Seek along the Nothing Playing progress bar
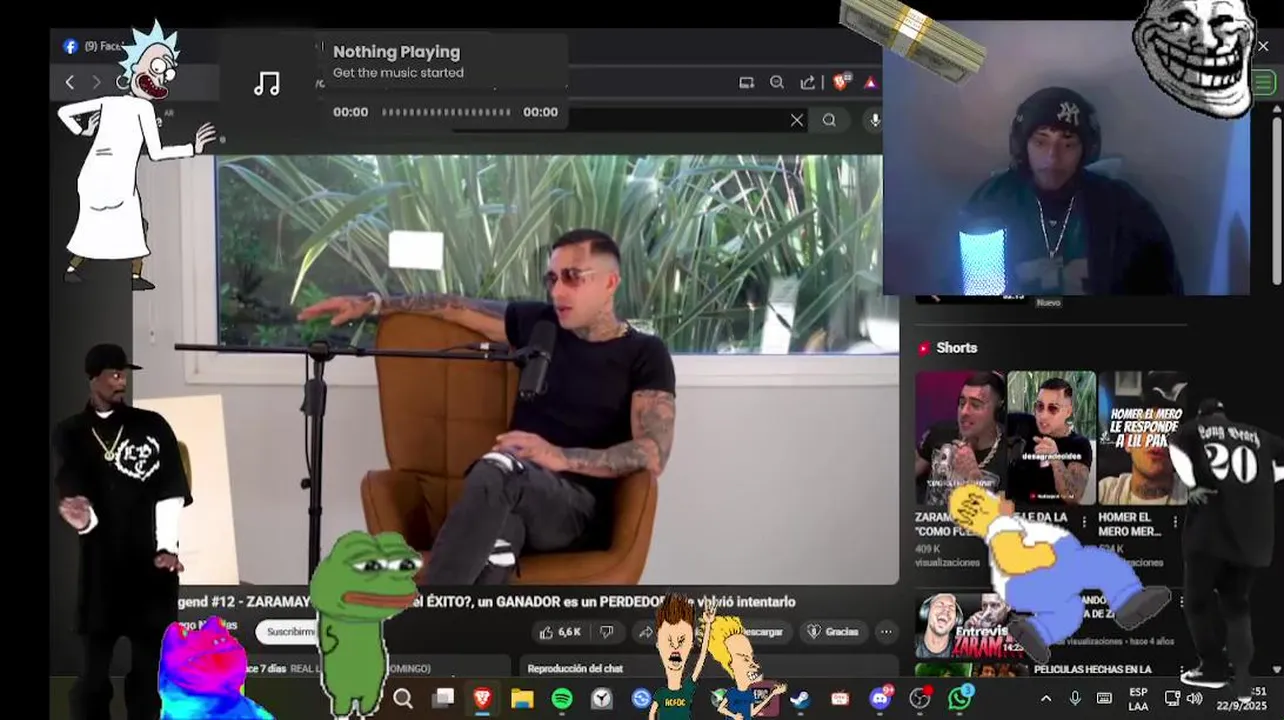This screenshot has height=720, width=1284. tap(446, 112)
